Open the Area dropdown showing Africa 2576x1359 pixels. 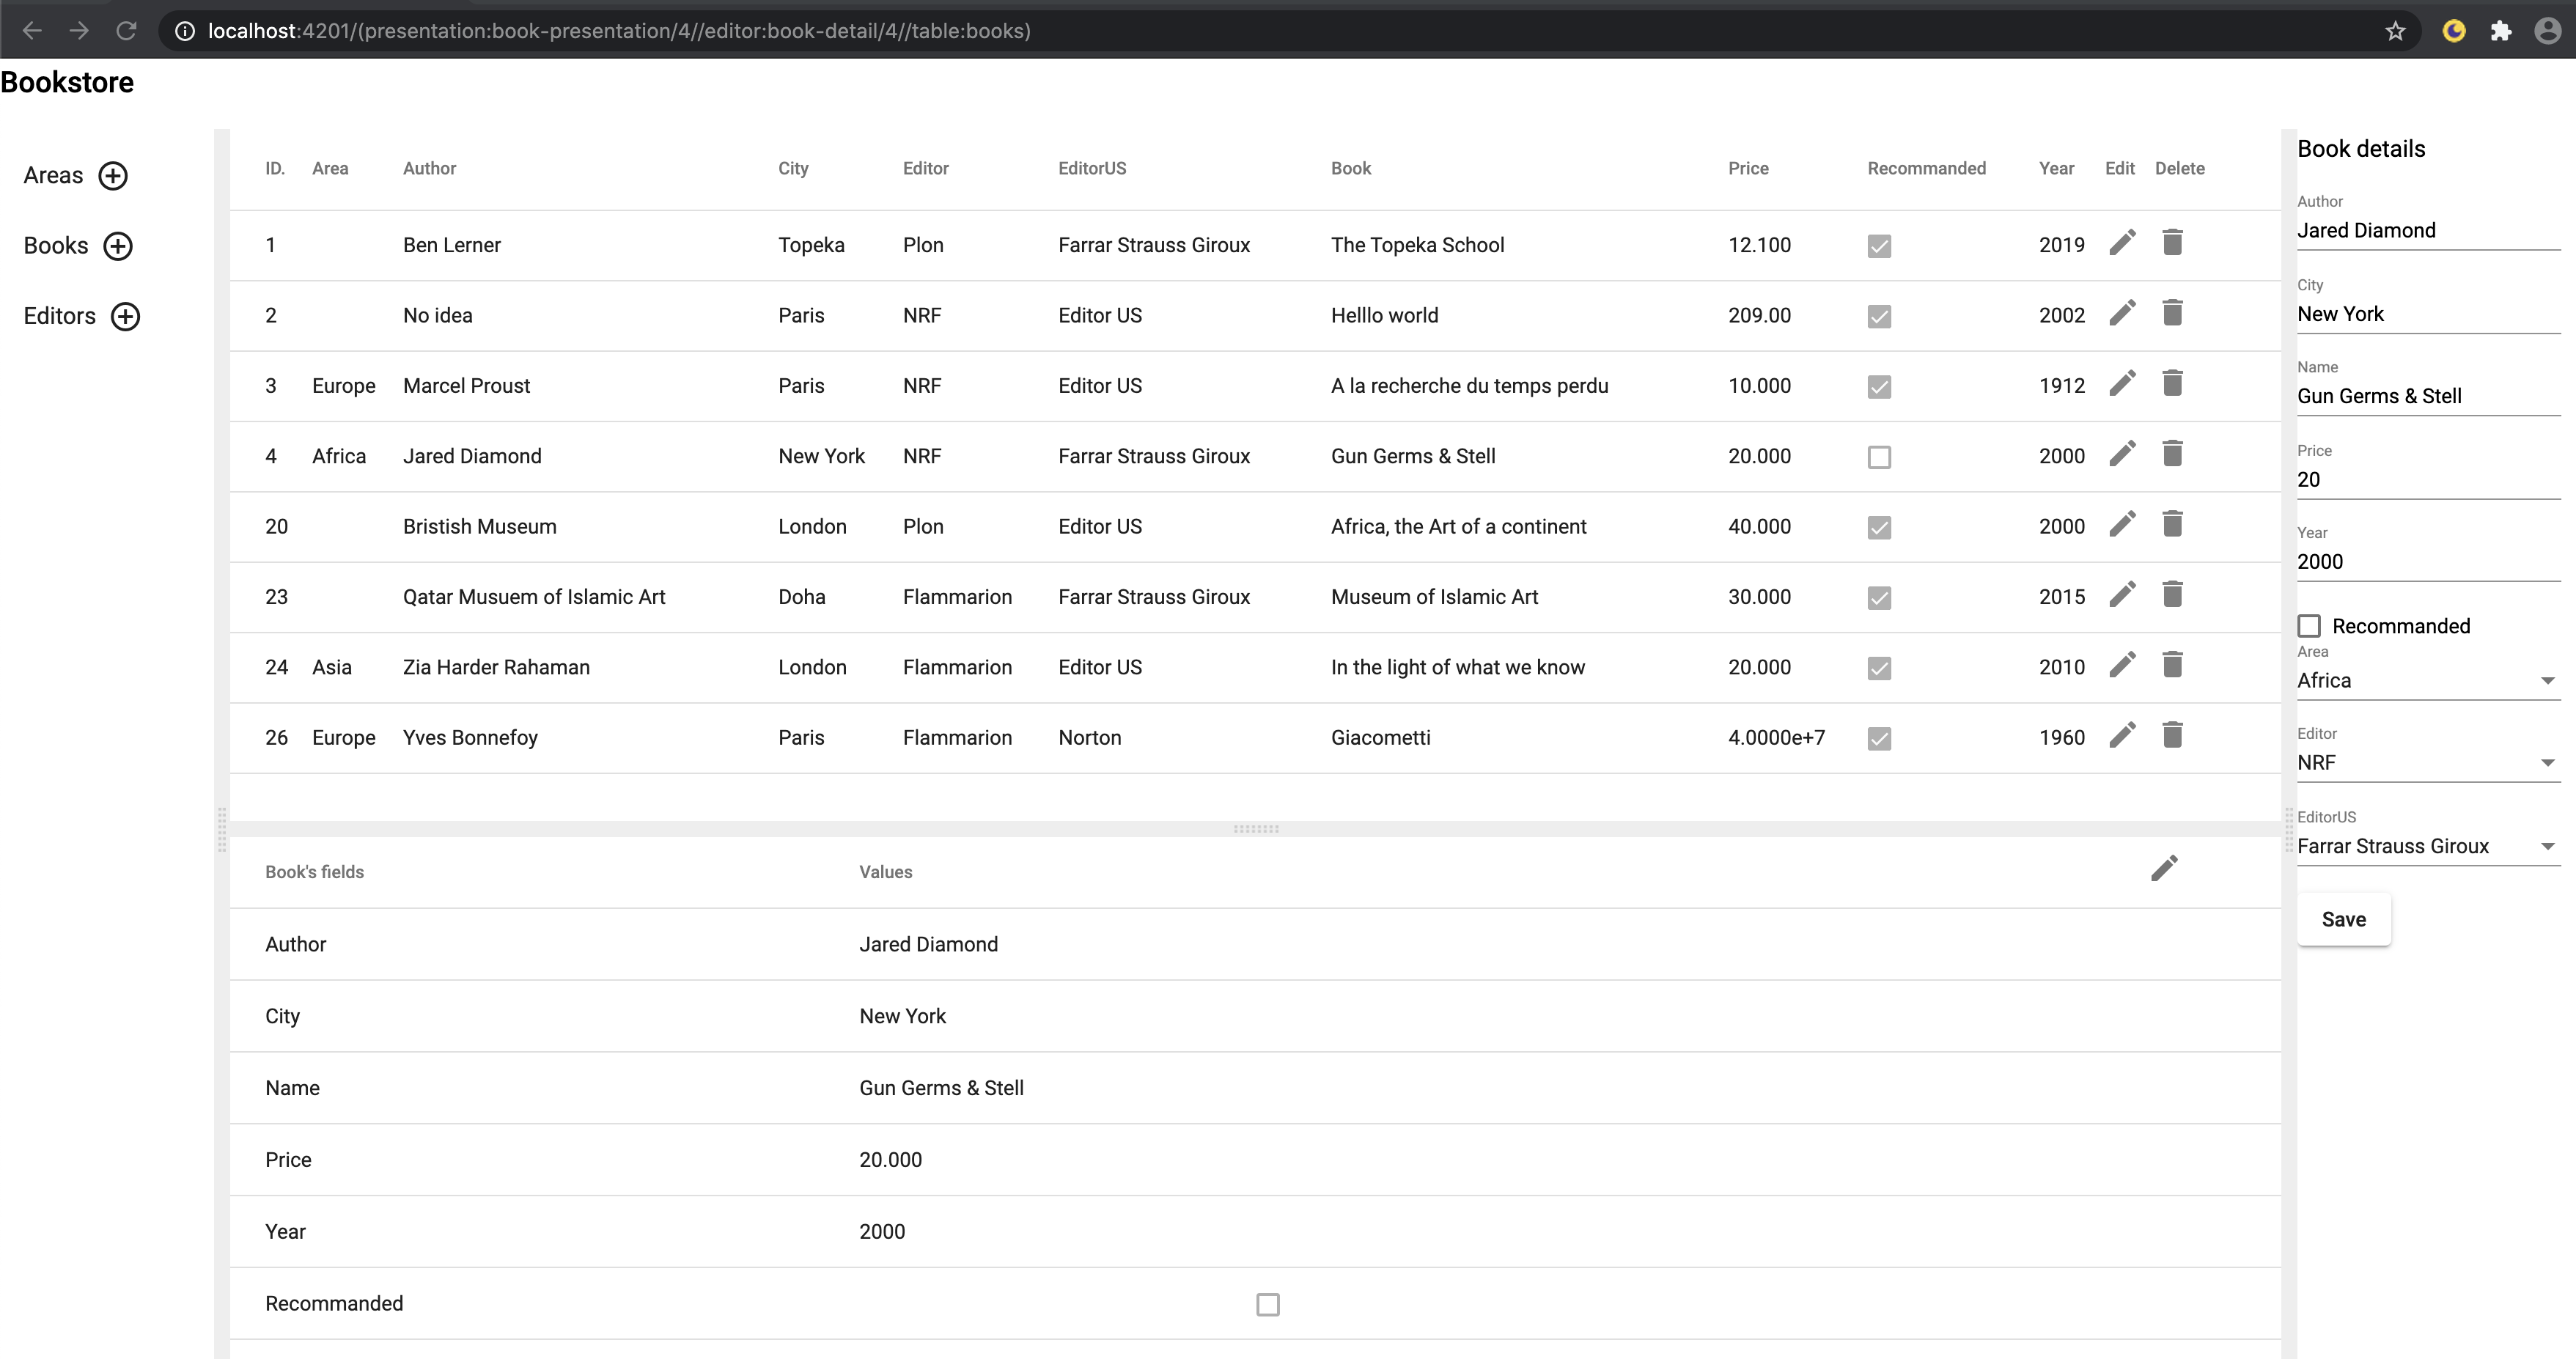pyautogui.click(x=2427, y=681)
